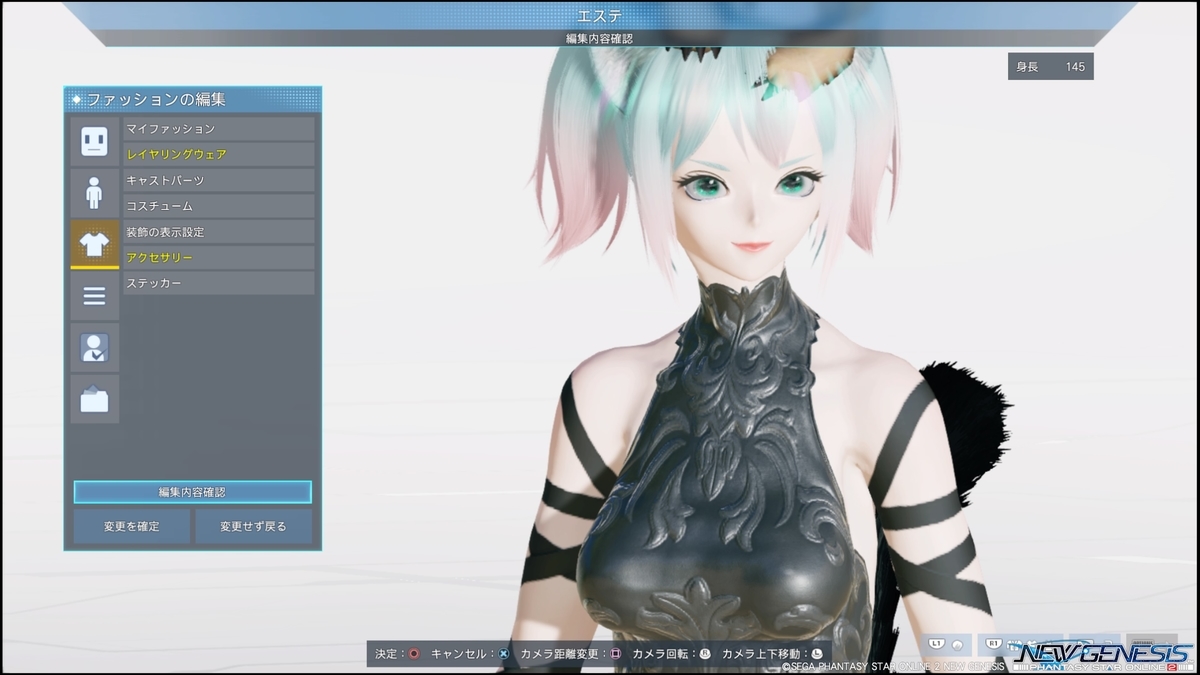Click the R-stick glyph beside カメラ回転
Viewport: 1200px width, 675px height.
click(x=704, y=654)
